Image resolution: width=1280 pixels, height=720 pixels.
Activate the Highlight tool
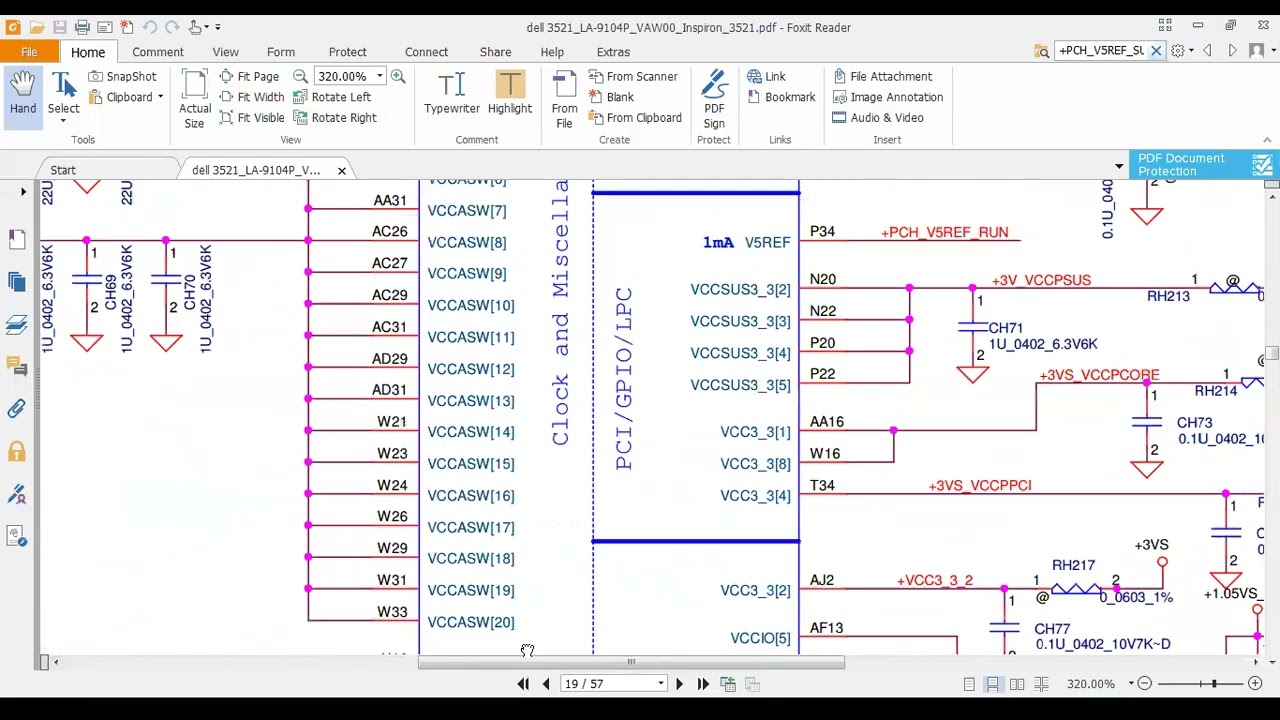(x=510, y=93)
